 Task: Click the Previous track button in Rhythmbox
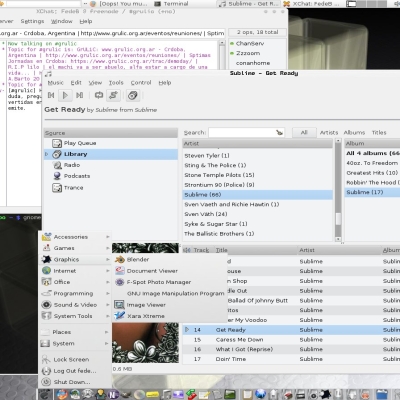click(51, 95)
